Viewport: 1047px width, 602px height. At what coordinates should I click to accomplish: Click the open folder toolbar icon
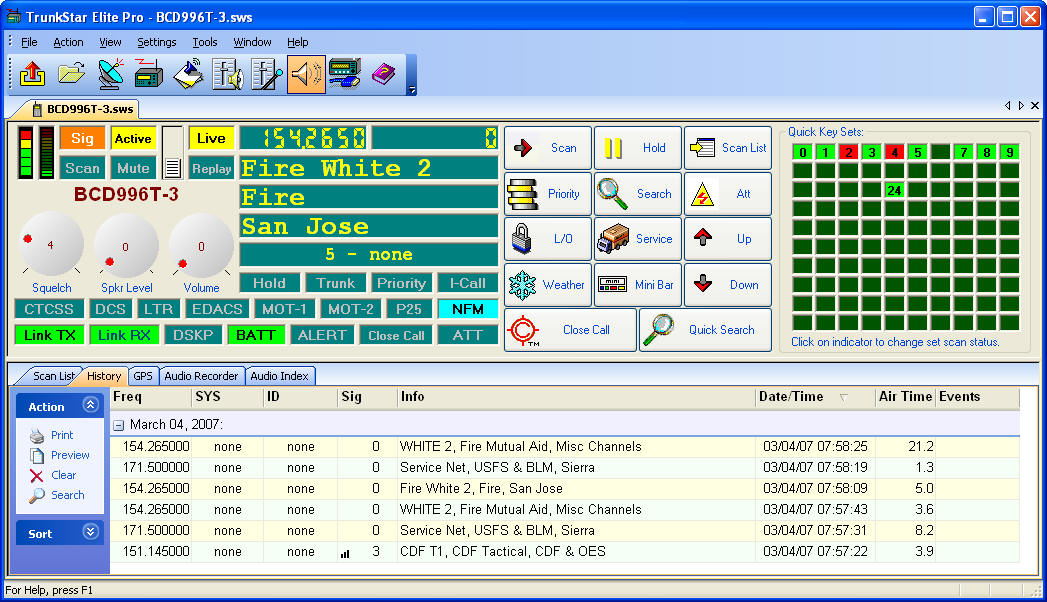tap(71, 74)
